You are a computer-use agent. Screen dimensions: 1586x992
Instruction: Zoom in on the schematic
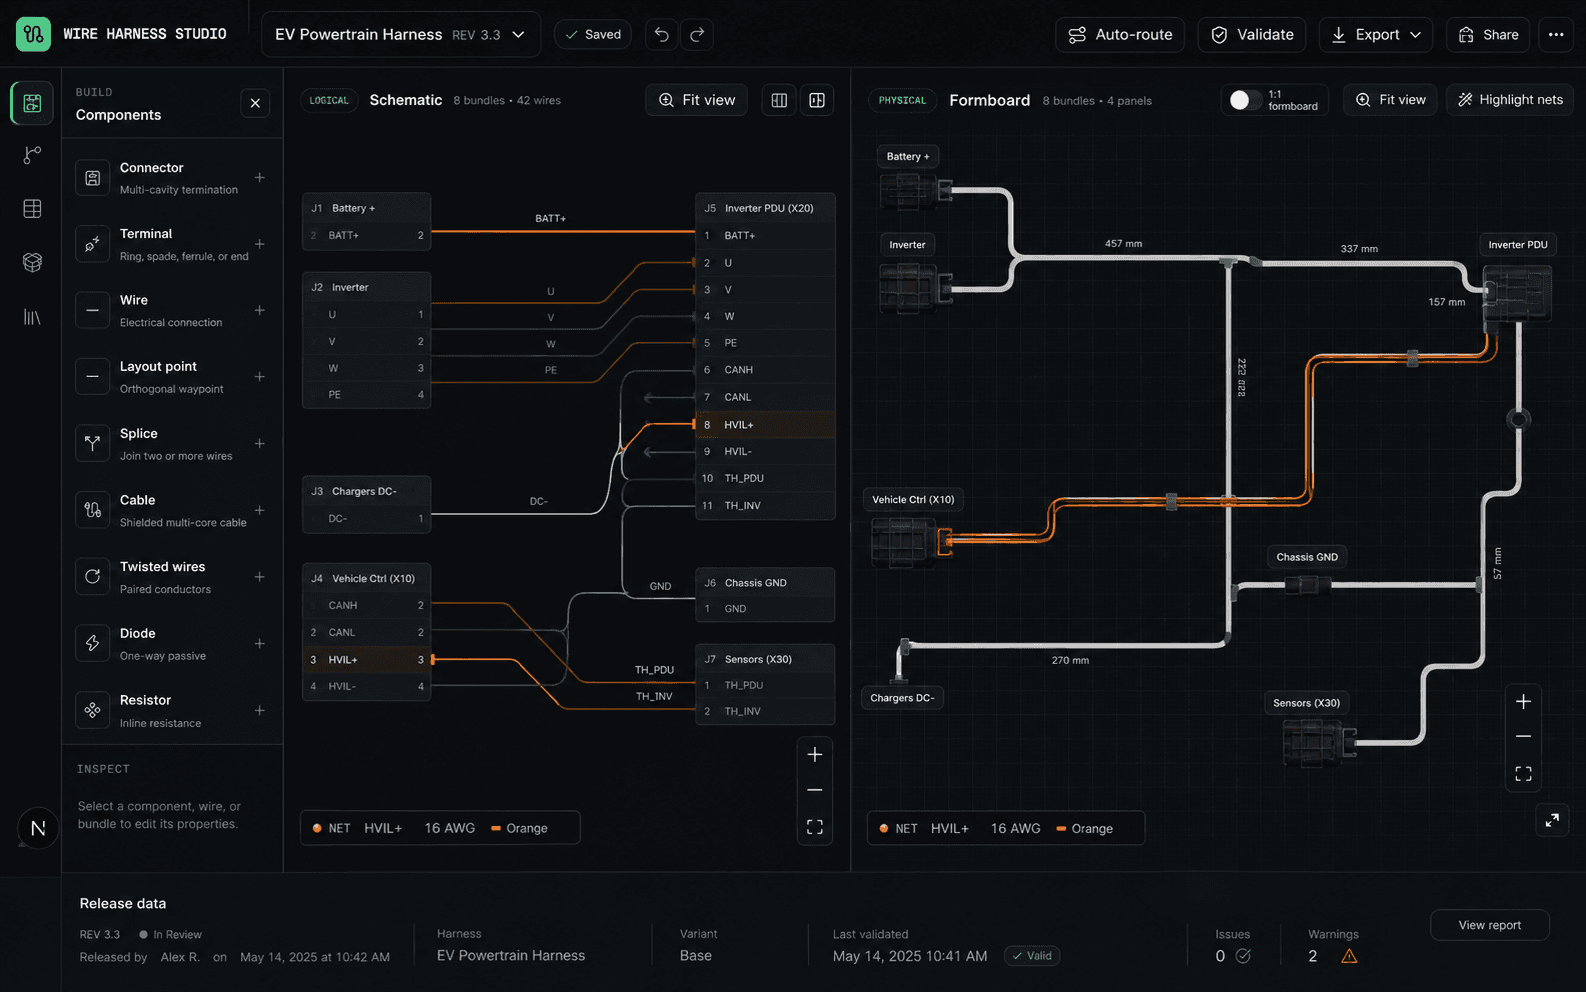[815, 755]
